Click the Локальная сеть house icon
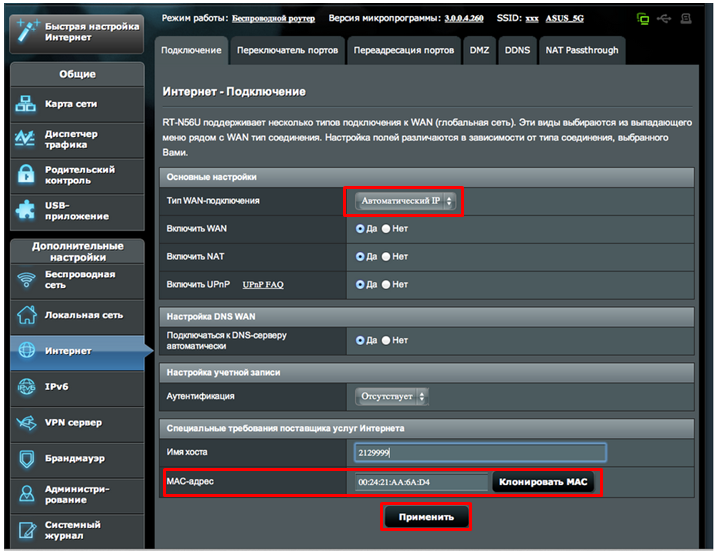 [x=27, y=315]
